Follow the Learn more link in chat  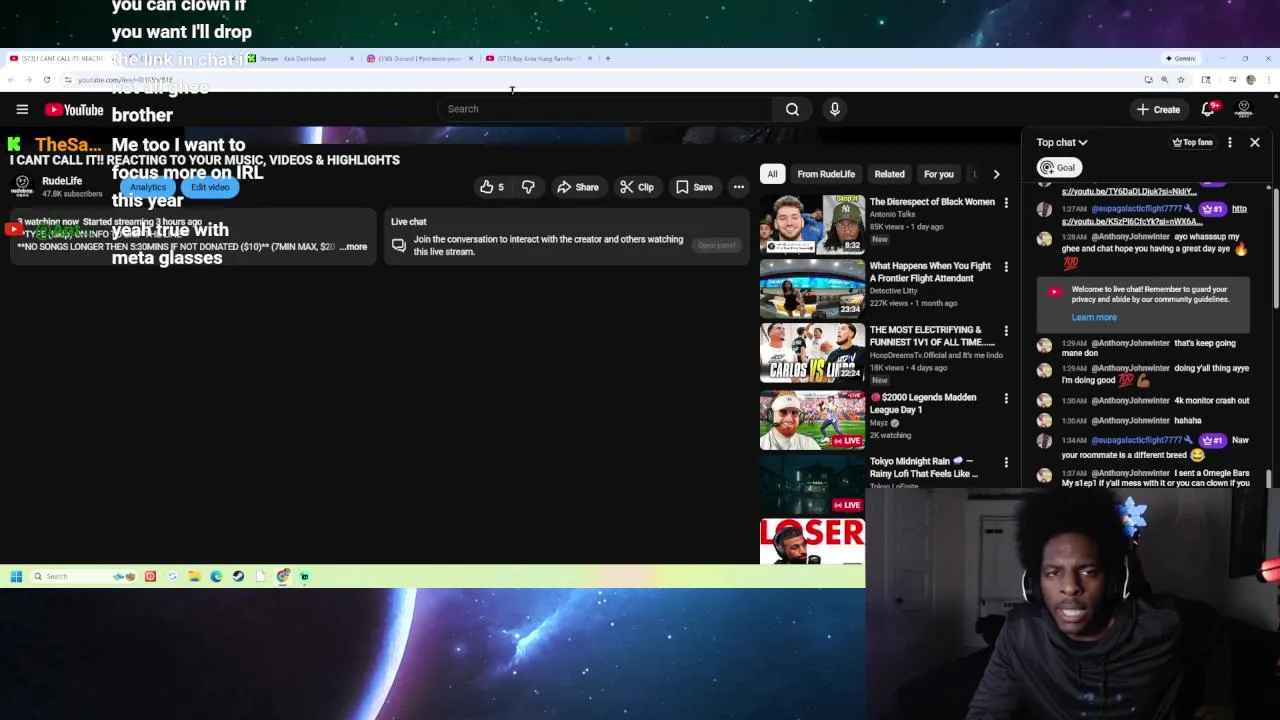tap(1094, 317)
